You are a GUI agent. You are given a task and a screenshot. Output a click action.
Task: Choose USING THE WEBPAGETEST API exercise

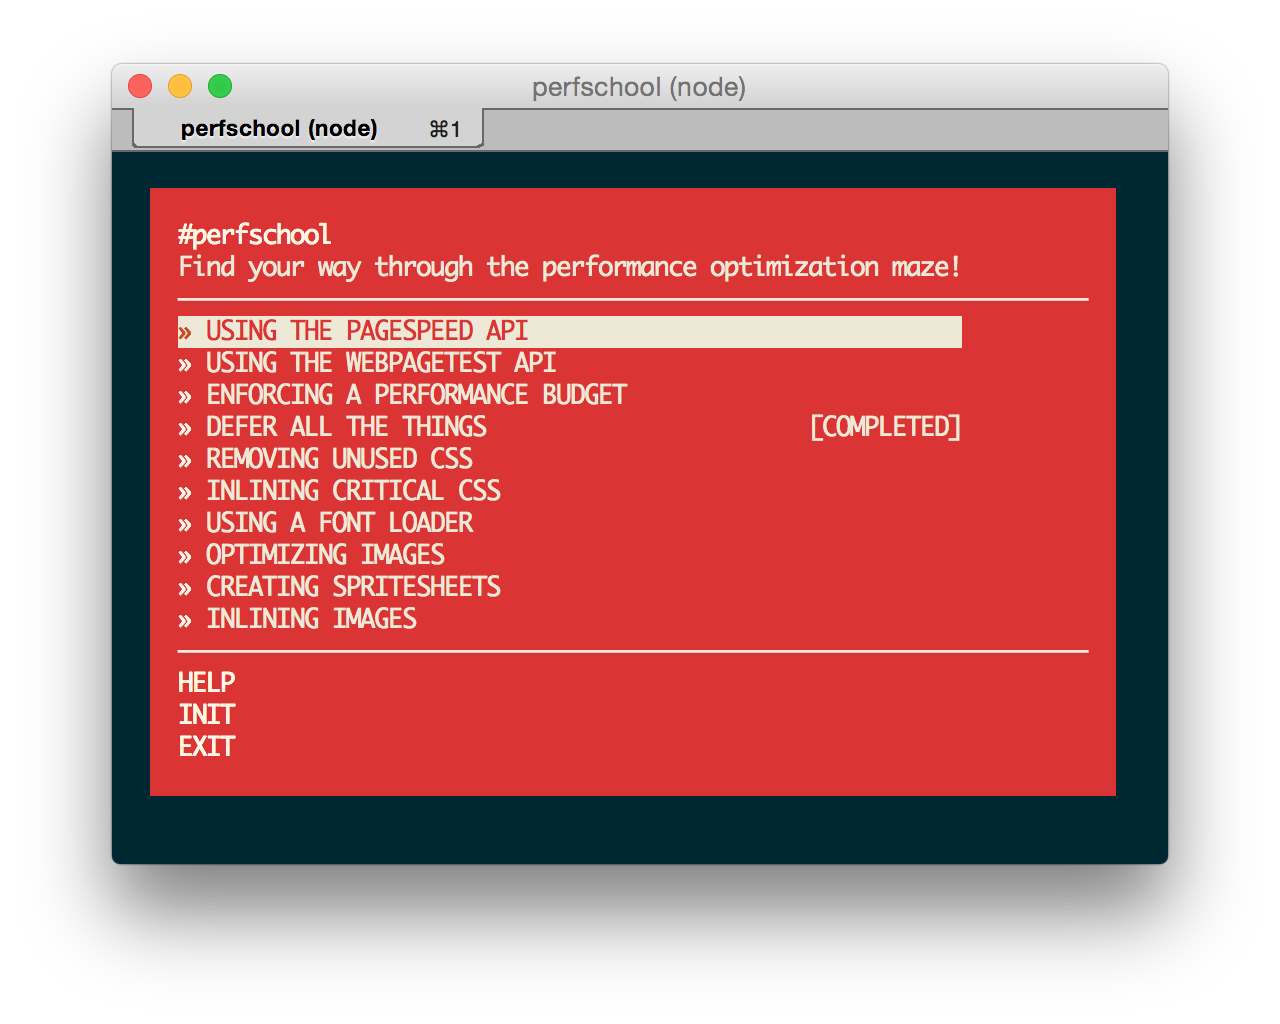[x=569, y=363]
